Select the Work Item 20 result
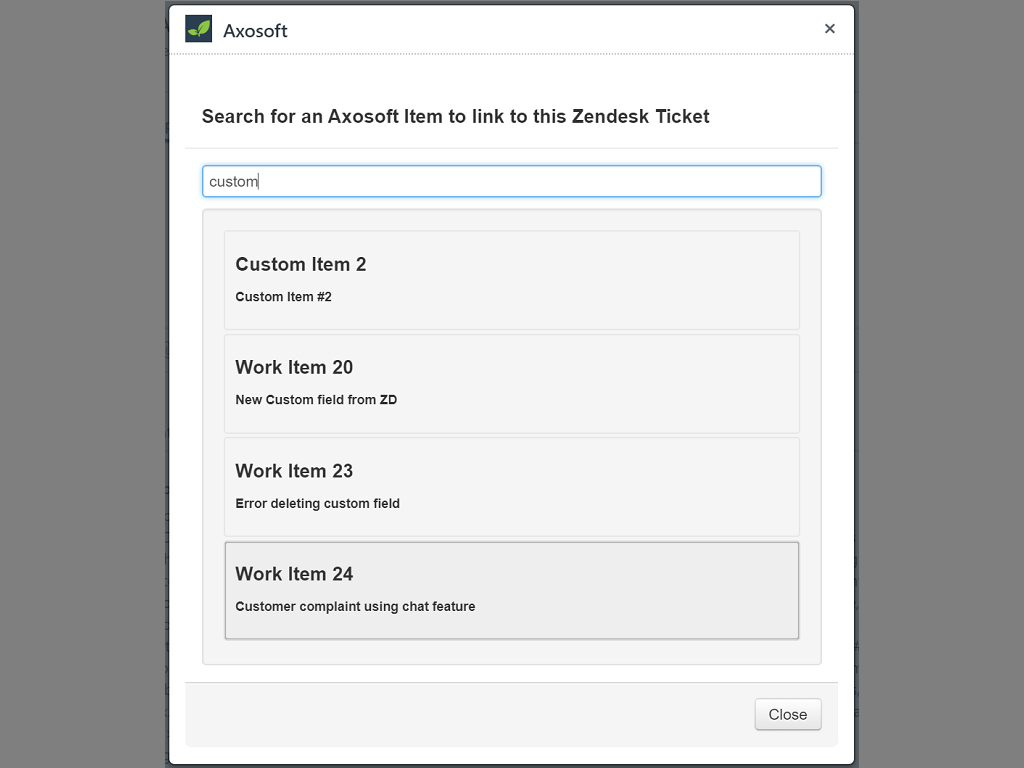Viewport: 1024px width, 768px height. tap(511, 384)
